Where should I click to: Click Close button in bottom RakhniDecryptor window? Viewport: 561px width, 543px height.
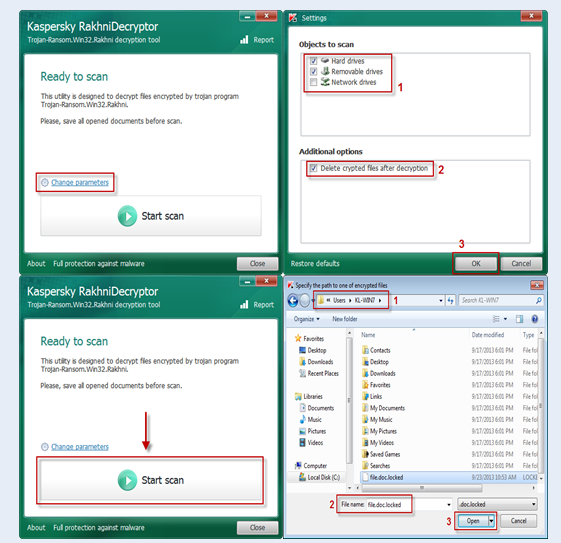click(257, 527)
